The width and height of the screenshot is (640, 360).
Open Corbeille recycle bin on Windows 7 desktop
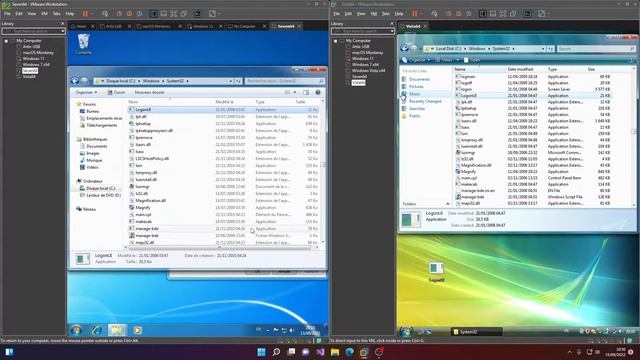pyautogui.click(x=83, y=44)
